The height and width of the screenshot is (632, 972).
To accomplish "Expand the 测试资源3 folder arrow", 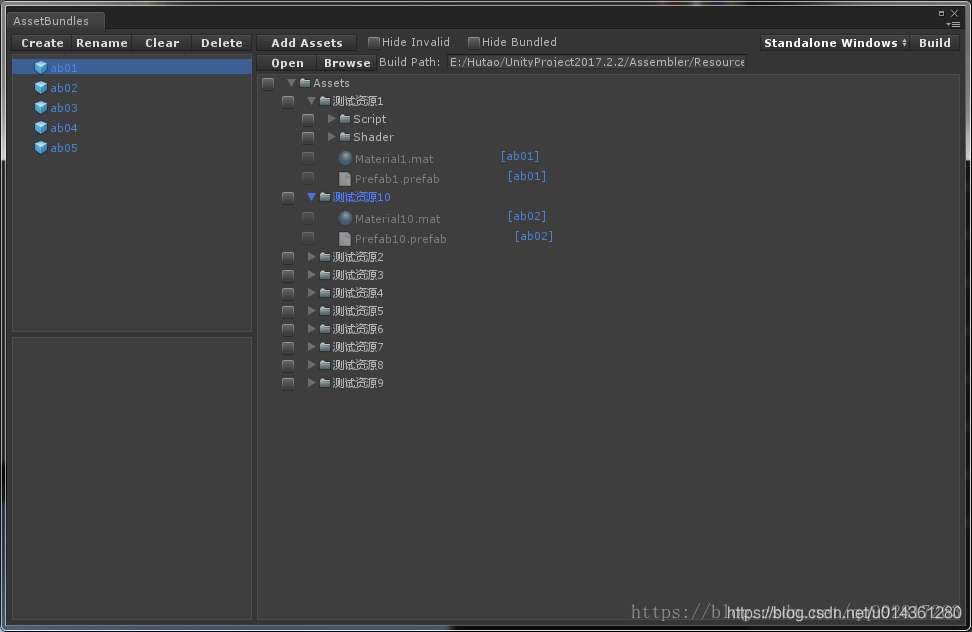I will [x=312, y=274].
